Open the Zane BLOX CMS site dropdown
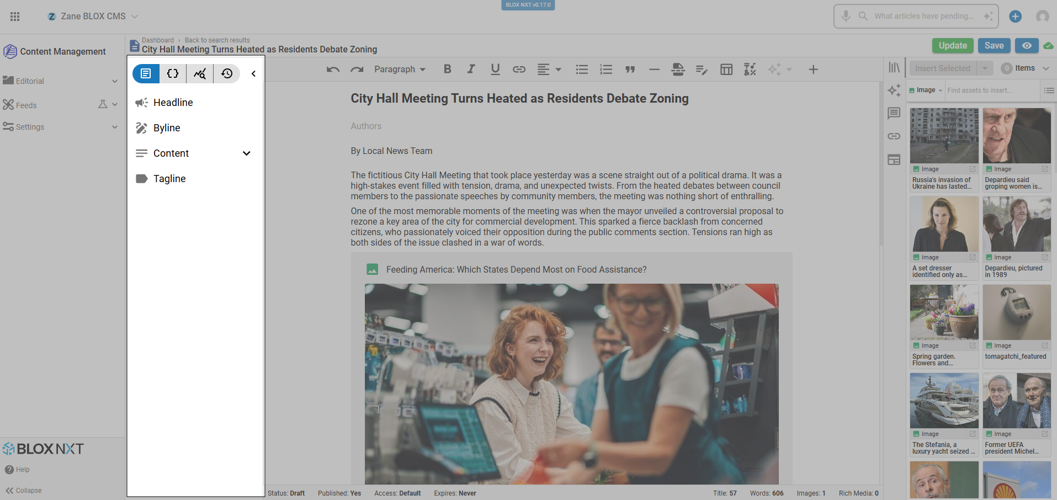The width and height of the screenshot is (1057, 500). coord(93,16)
